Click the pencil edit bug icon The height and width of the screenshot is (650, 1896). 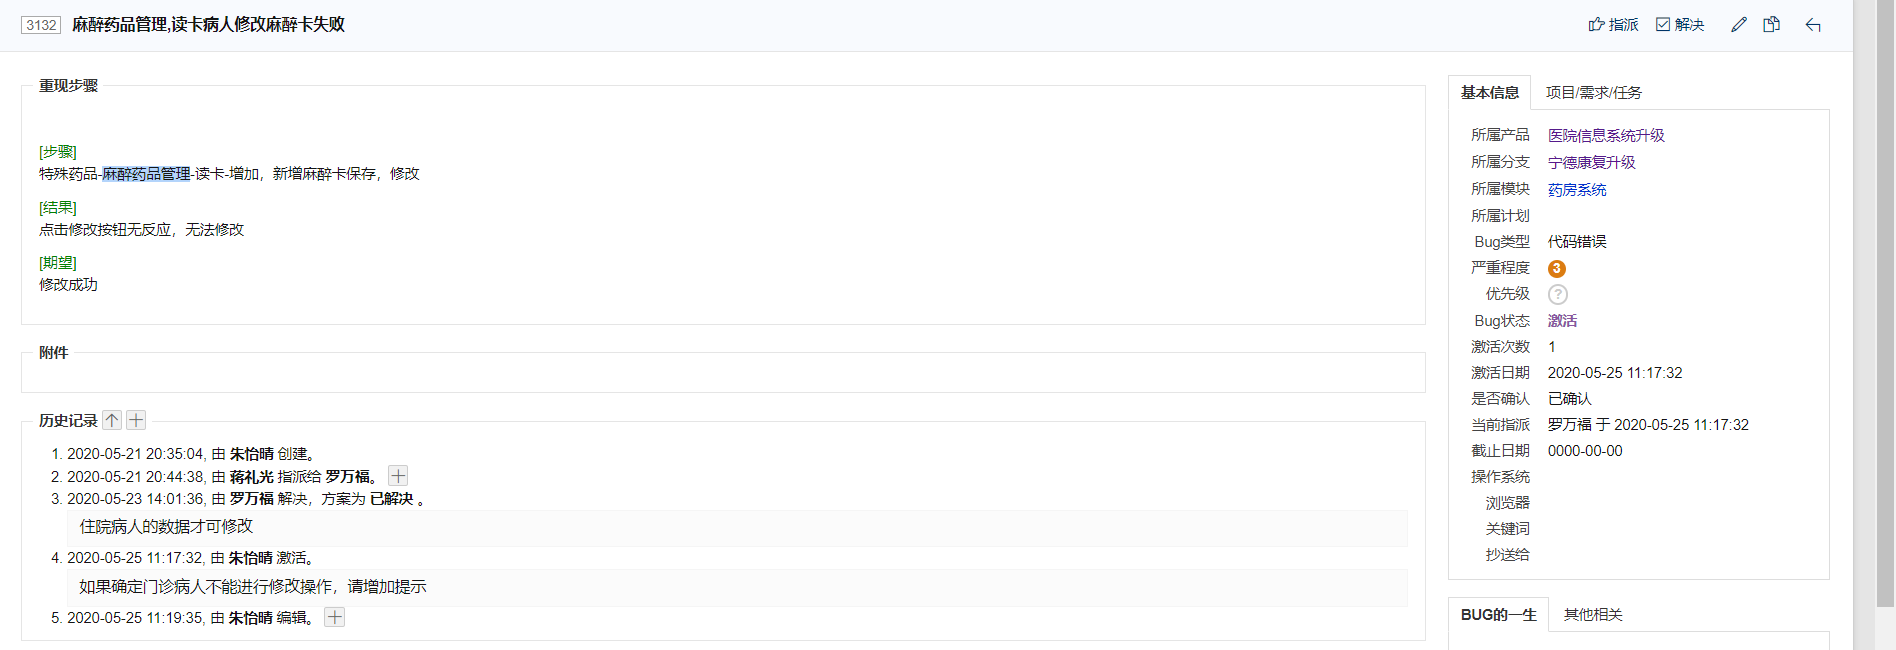pos(1739,25)
